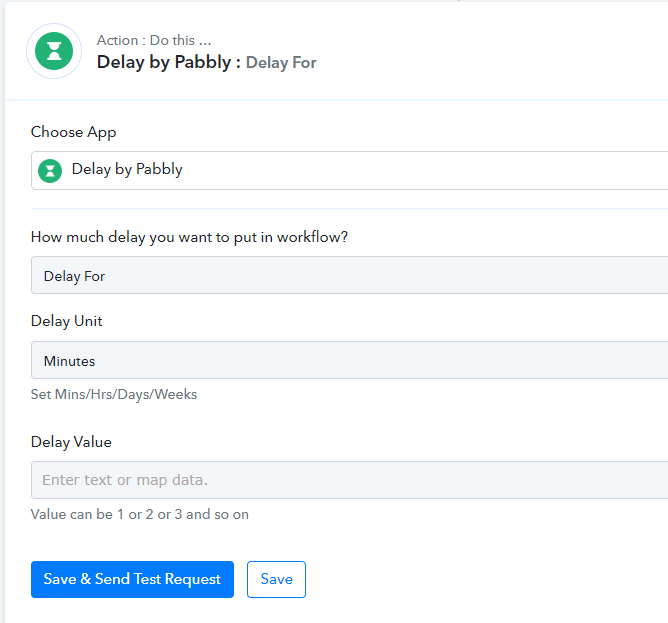
Task: Click the Choose App label
Action: (73, 132)
